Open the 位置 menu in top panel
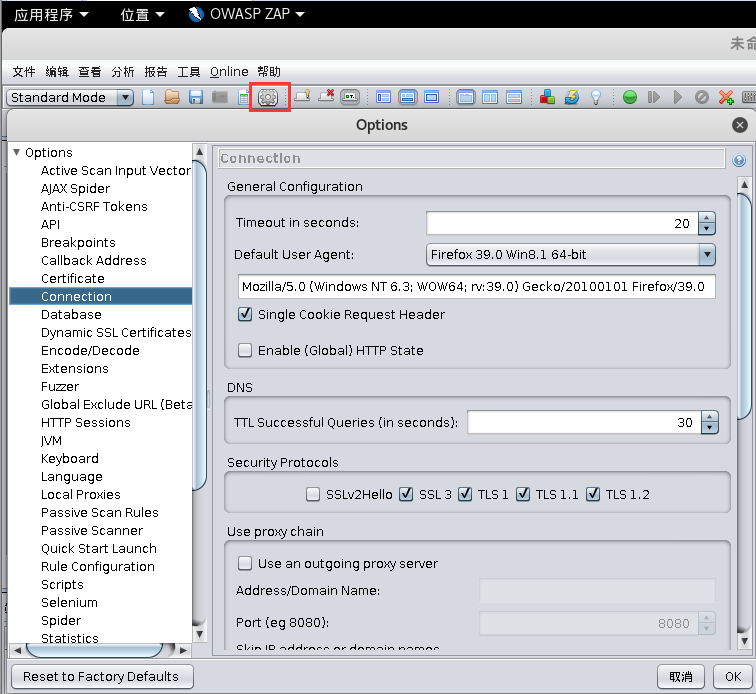The height and width of the screenshot is (694, 756). pyautogui.click(x=142, y=14)
